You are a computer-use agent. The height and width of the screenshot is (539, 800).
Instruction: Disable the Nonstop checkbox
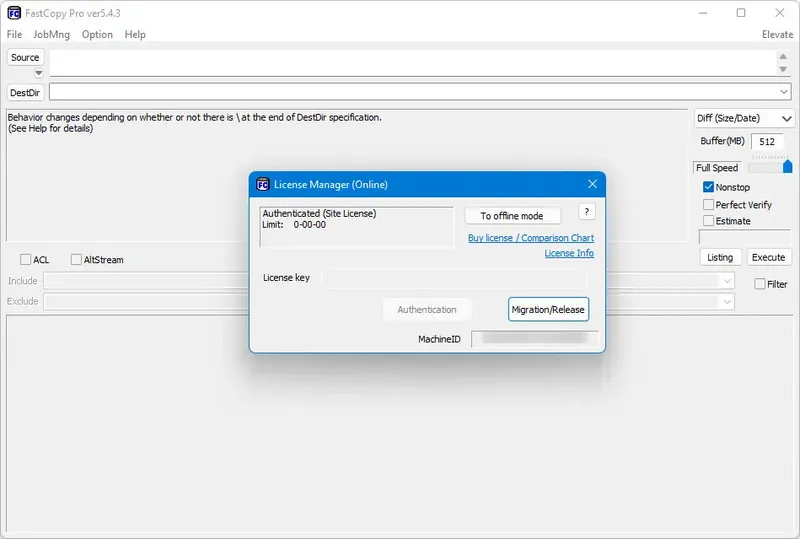[708, 187]
